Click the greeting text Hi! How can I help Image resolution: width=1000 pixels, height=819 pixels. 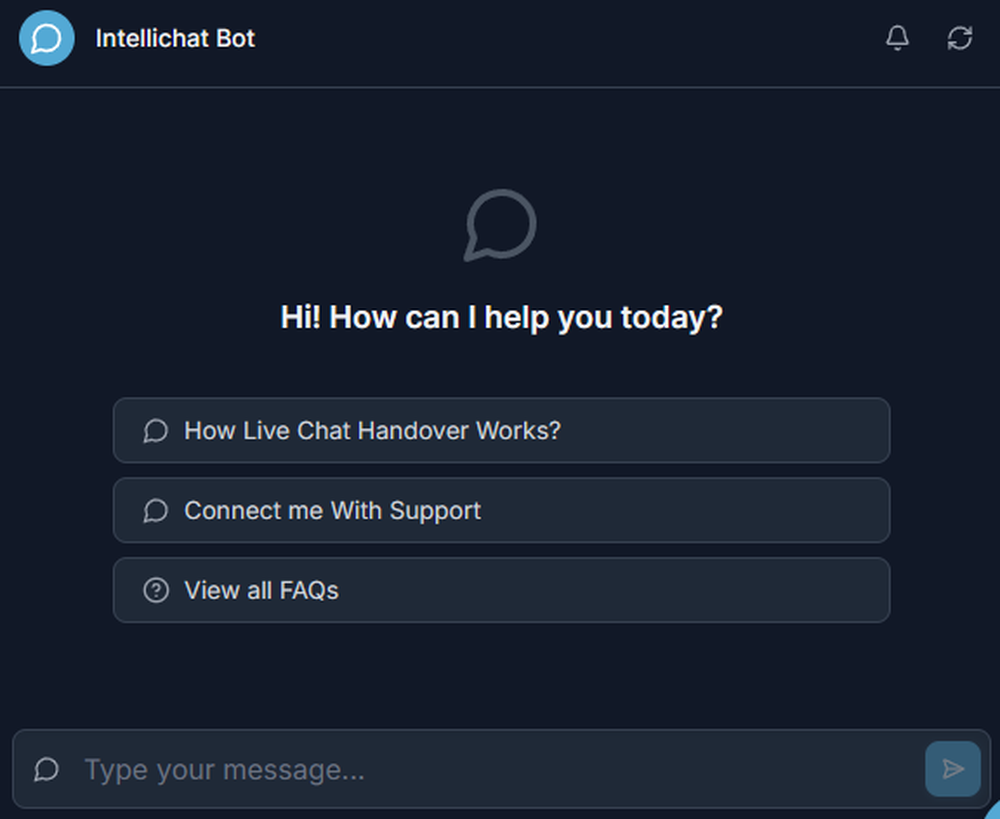(500, 316)
